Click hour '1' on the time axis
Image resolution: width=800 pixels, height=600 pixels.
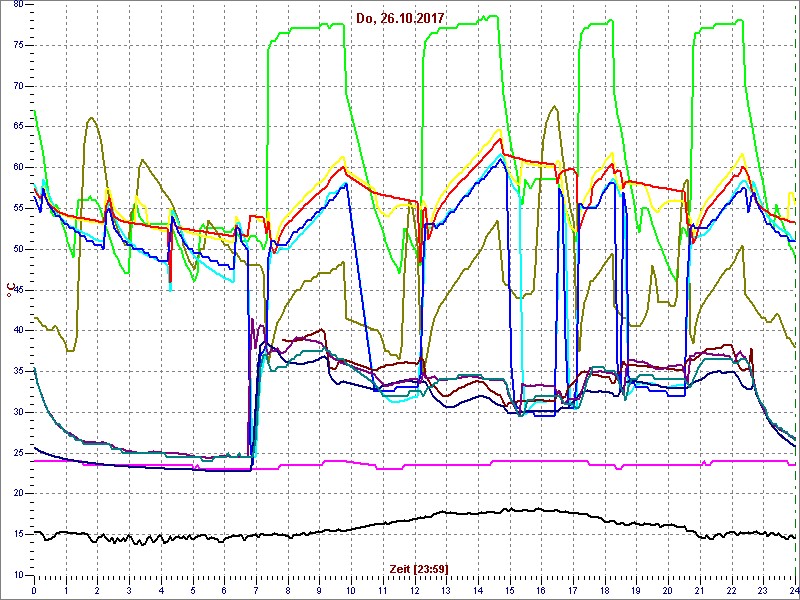click(x=66, y=590)
